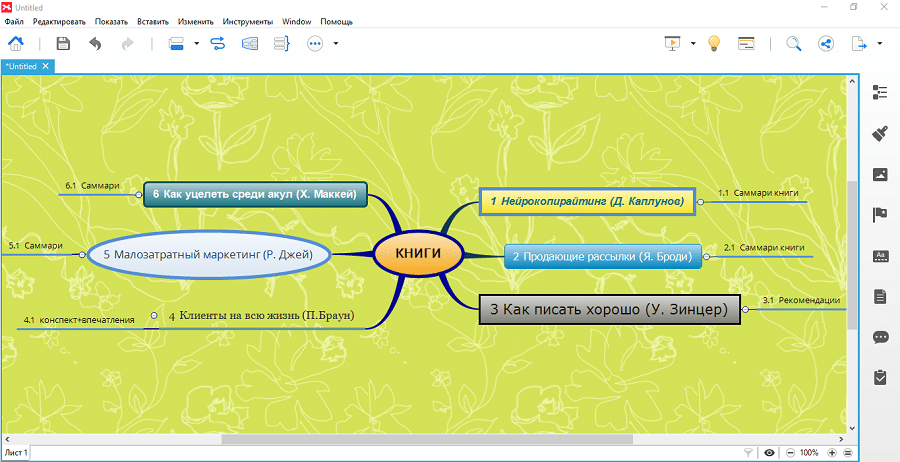Toggle the eye visibility icon in the status bar
The image size is (900, 462).
(x=769, y=453)
